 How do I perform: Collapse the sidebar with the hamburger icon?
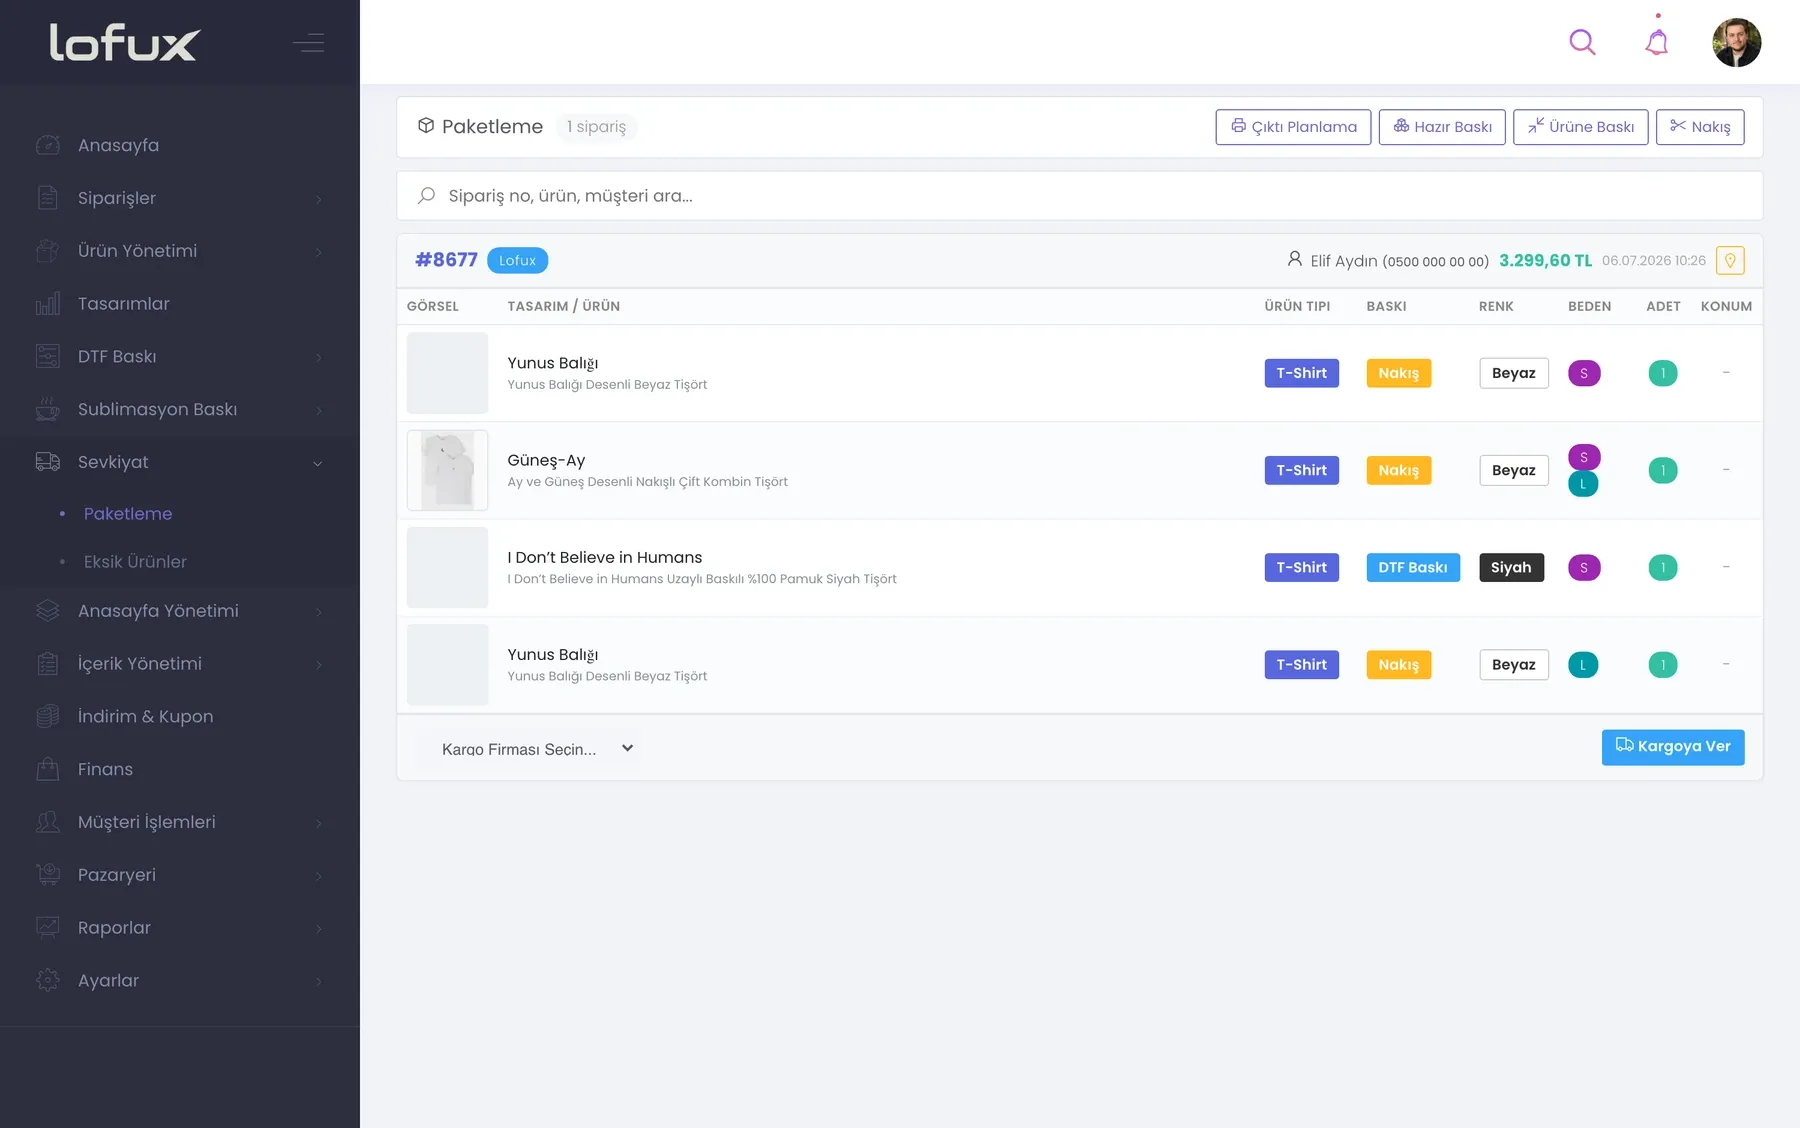[308, 43]
